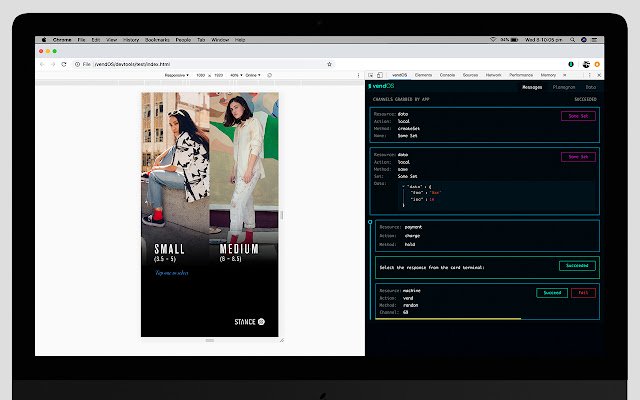
Task: Open the Edit menu
Action: [x=96, y=40]
